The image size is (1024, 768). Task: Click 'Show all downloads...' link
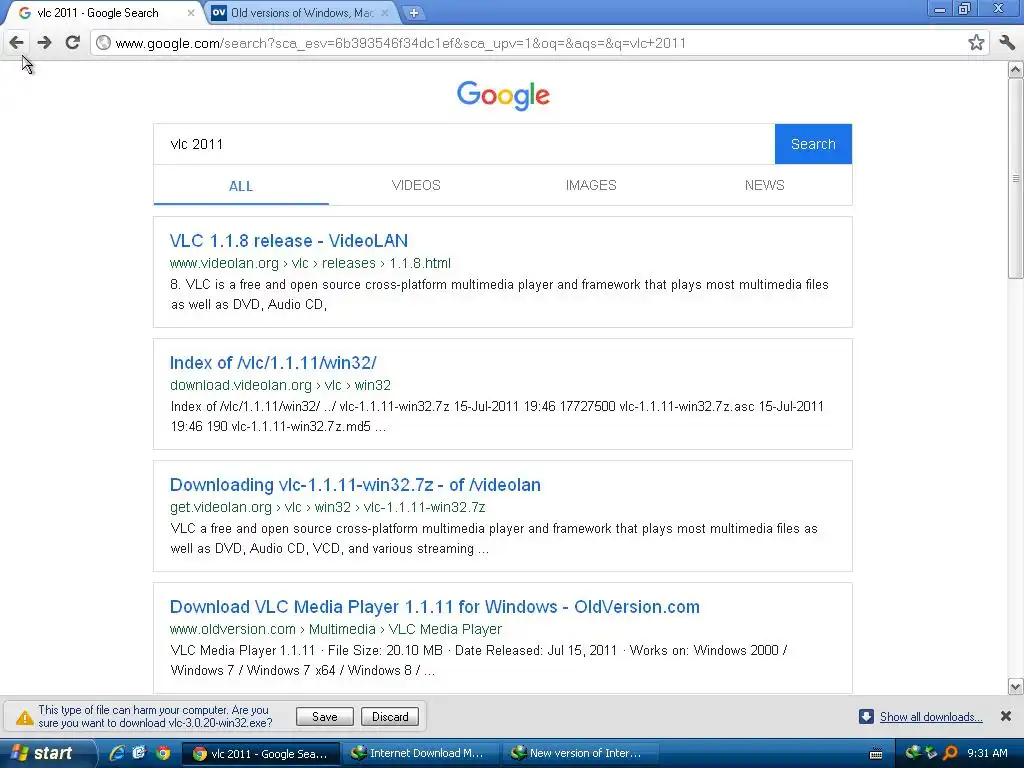coord(931,717)
